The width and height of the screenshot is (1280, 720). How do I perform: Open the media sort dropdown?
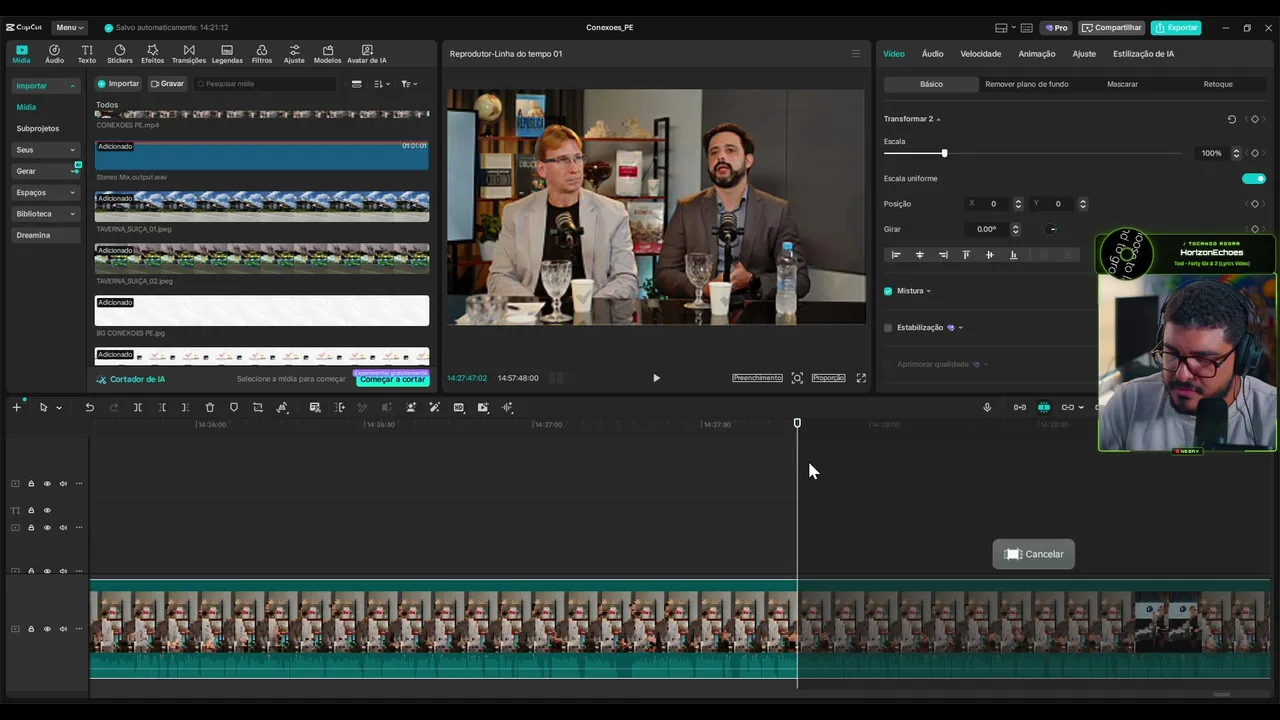(382, 84)
